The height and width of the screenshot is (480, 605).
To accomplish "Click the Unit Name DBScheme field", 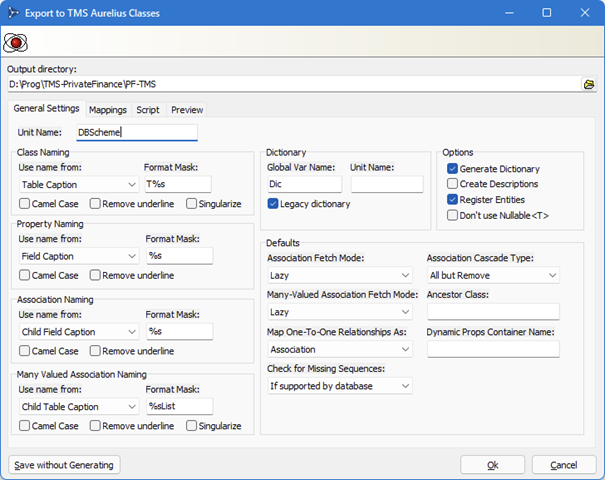I will 137,132.
